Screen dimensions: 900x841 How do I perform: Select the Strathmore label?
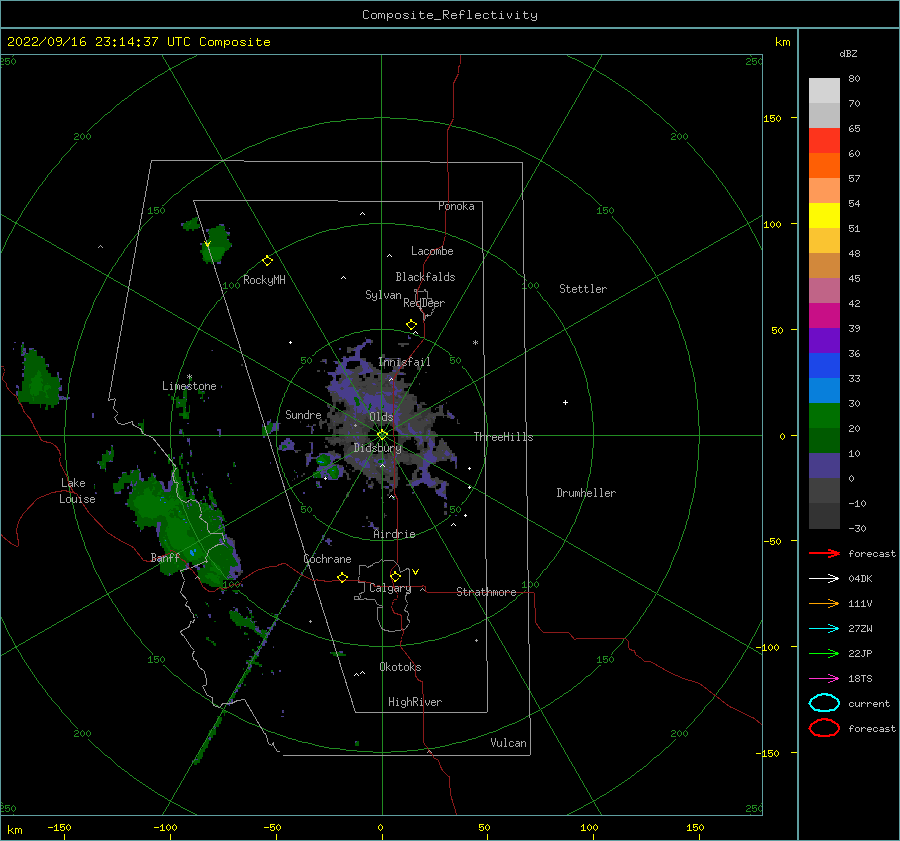coord(486,592)
